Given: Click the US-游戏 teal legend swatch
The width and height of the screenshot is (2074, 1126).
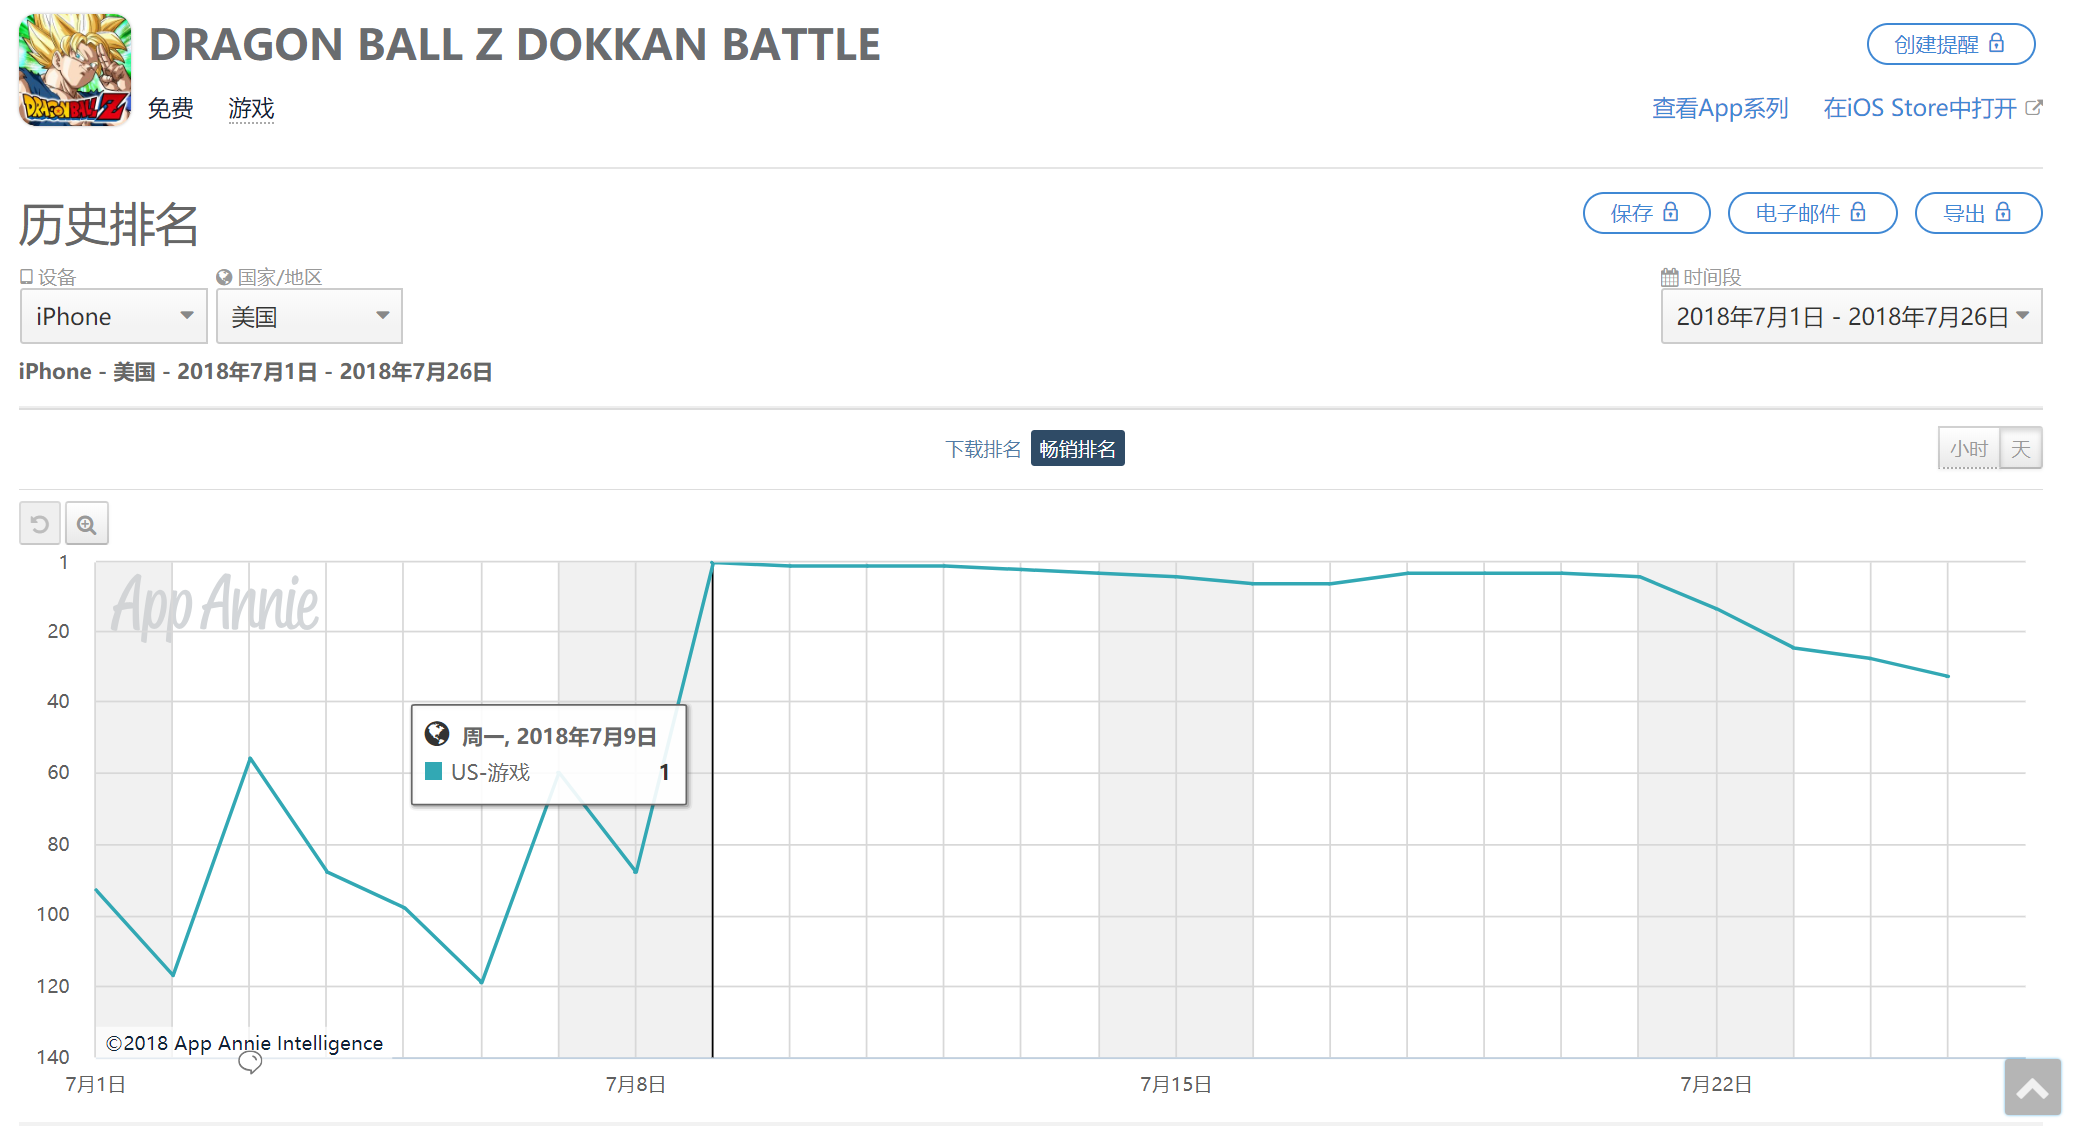Looking at the screenshot, I should pyautogui.click(x=434, y=771).
